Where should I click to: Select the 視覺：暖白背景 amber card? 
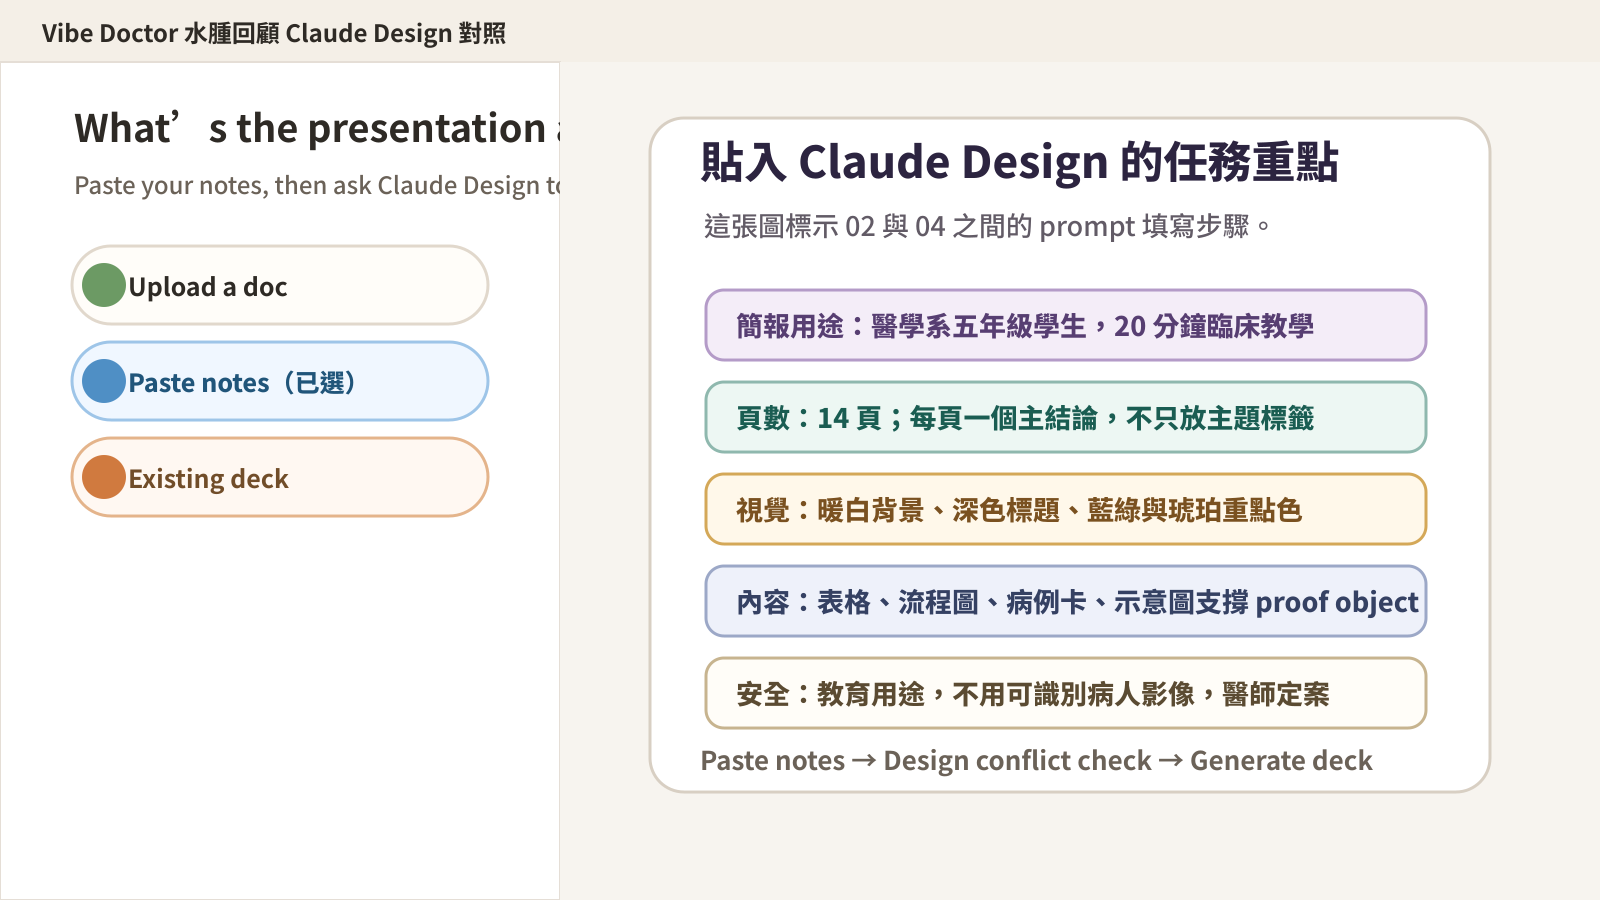pos(1066,509)
